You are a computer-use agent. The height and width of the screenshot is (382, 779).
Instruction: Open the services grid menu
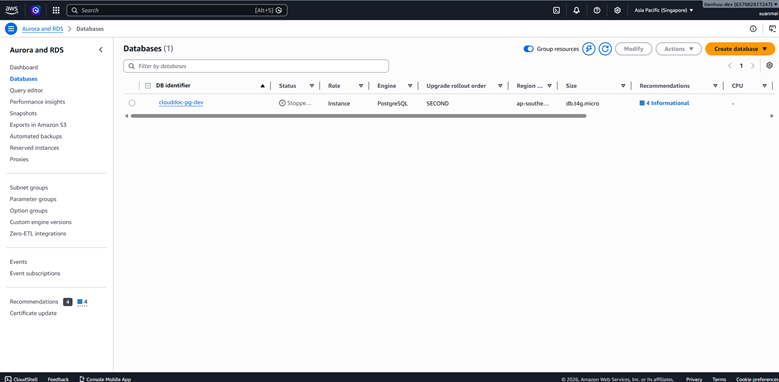point(56,10)
